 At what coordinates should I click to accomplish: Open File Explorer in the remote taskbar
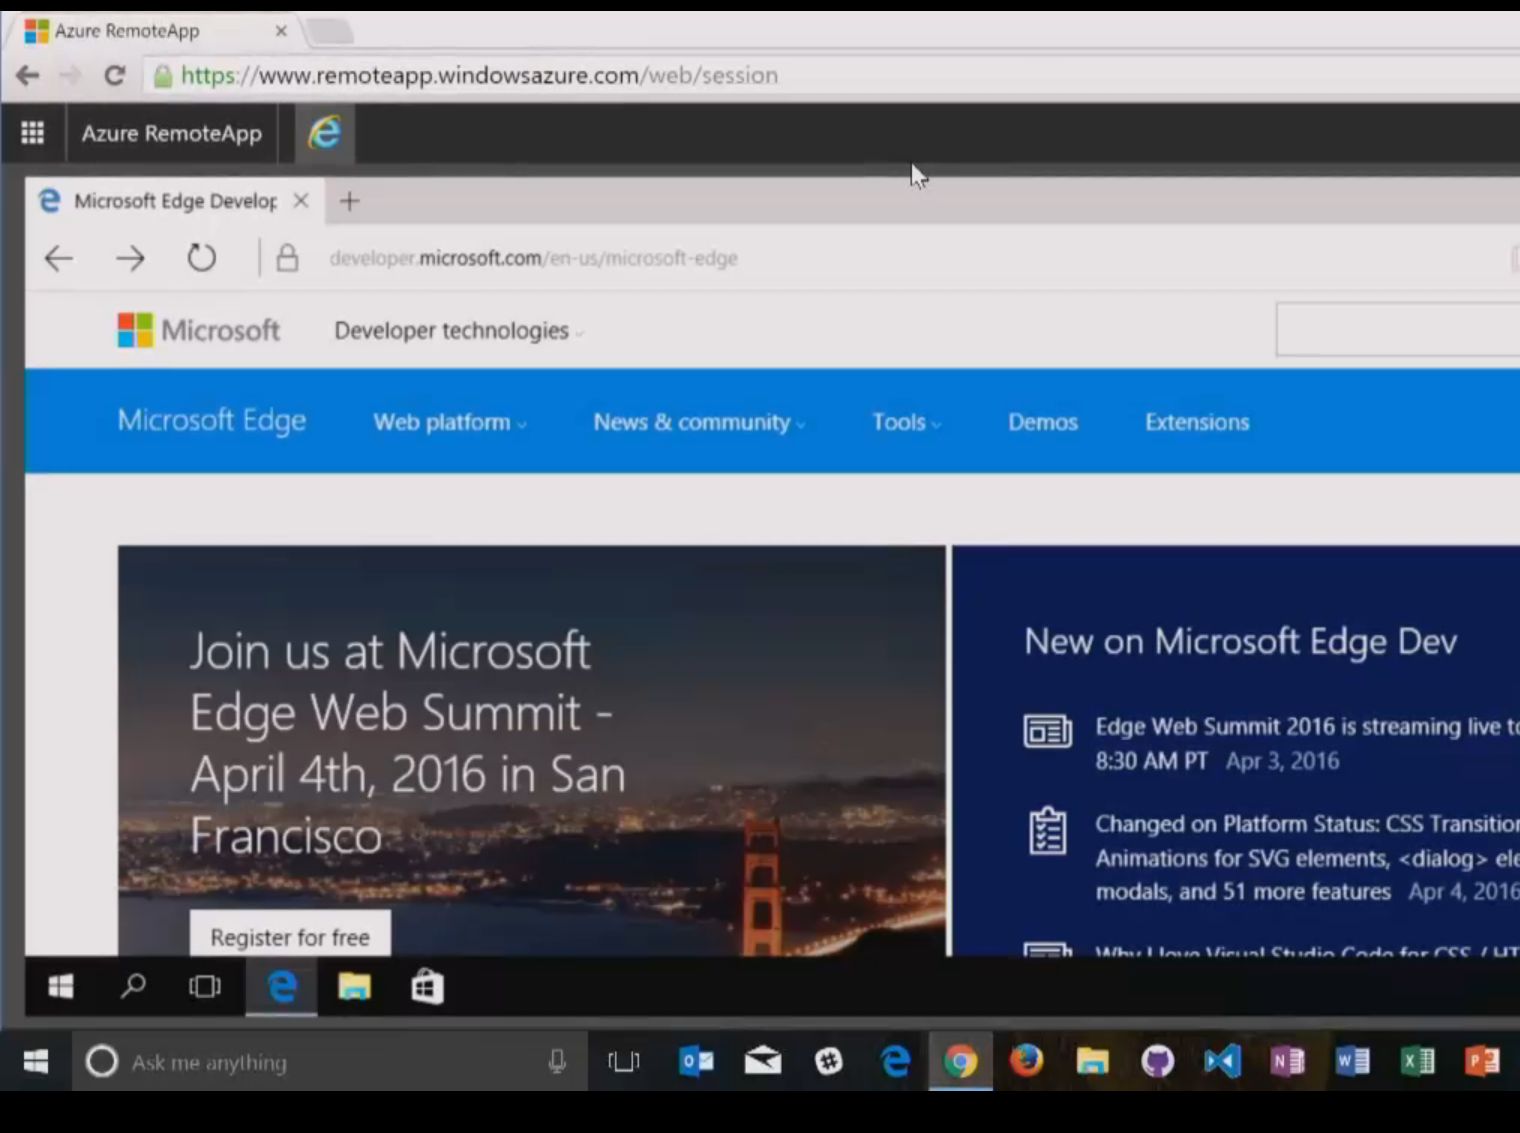click(354, 987)
